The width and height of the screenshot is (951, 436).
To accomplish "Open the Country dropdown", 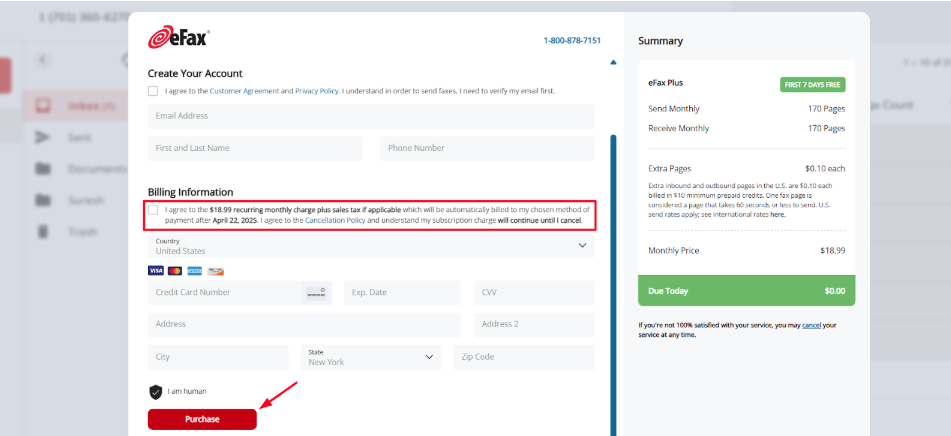I will (371, 246).
